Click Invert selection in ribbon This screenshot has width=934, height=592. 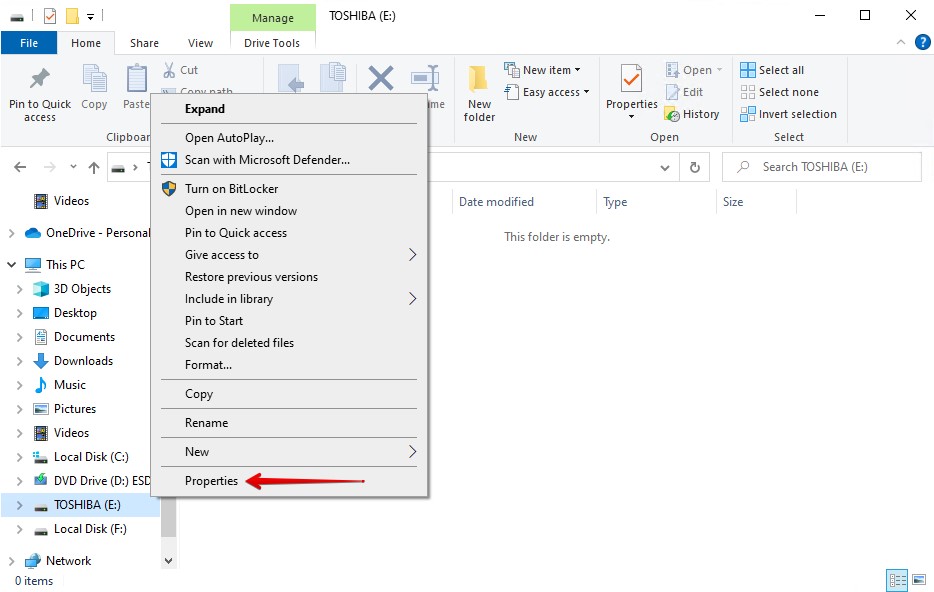(789, 114)
